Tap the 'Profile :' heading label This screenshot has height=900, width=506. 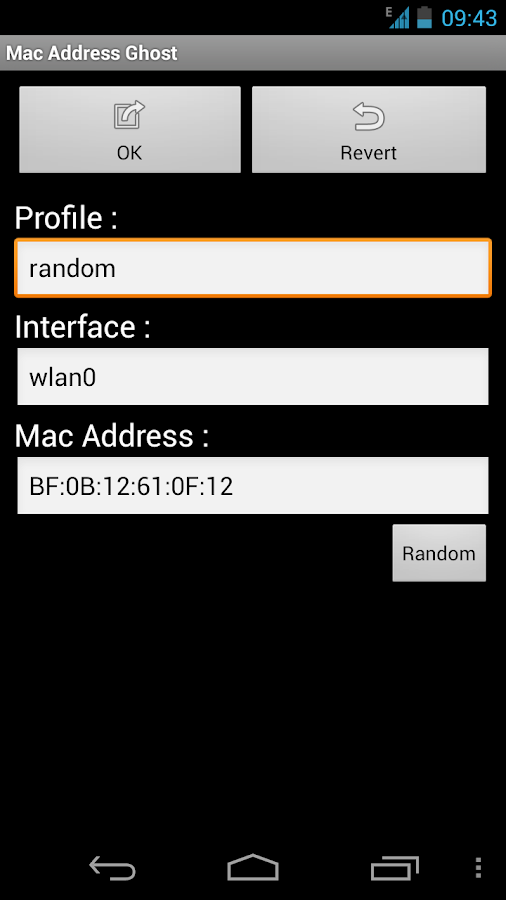[x=66, y=218]
